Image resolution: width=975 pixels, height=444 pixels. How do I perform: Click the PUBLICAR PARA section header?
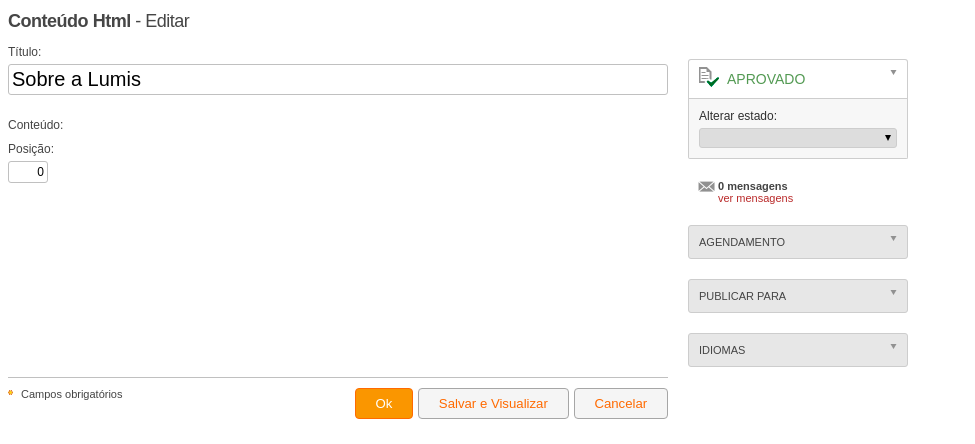point(798,296)
